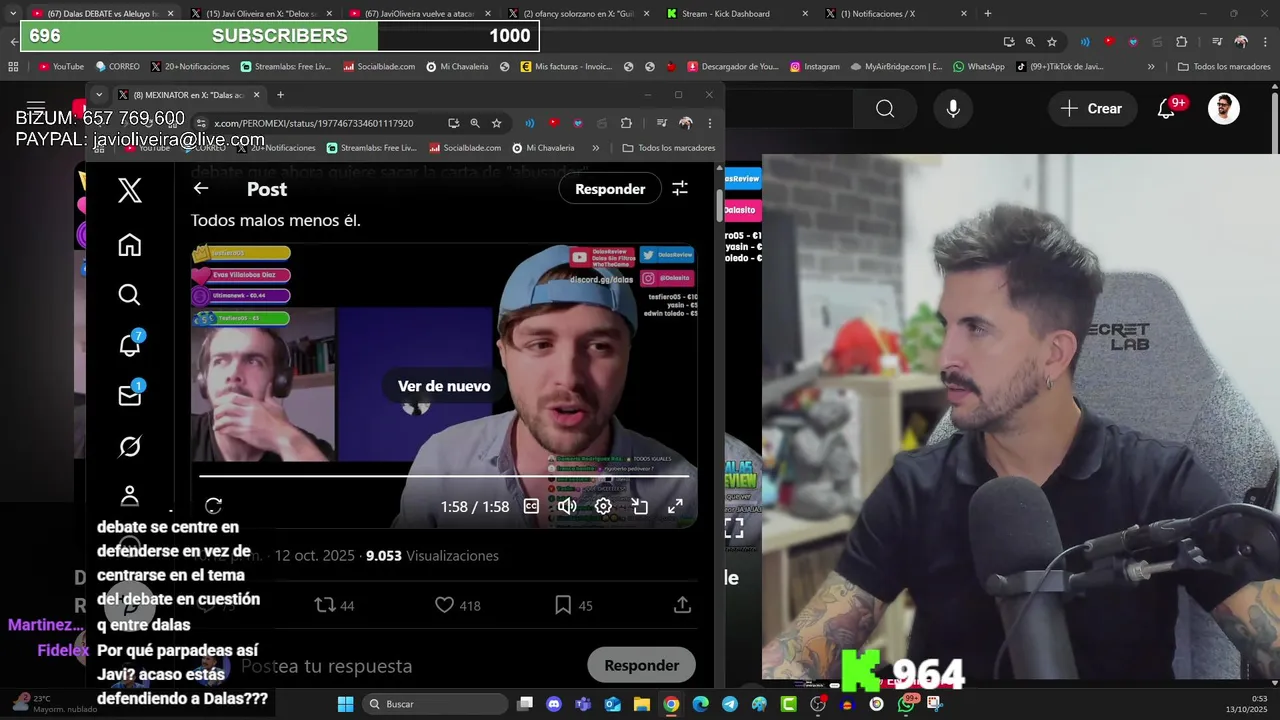Expand overflow bookmarks in main browser
The width and height of the screenshot is (1280, 720).
[x=1151, y=67]
